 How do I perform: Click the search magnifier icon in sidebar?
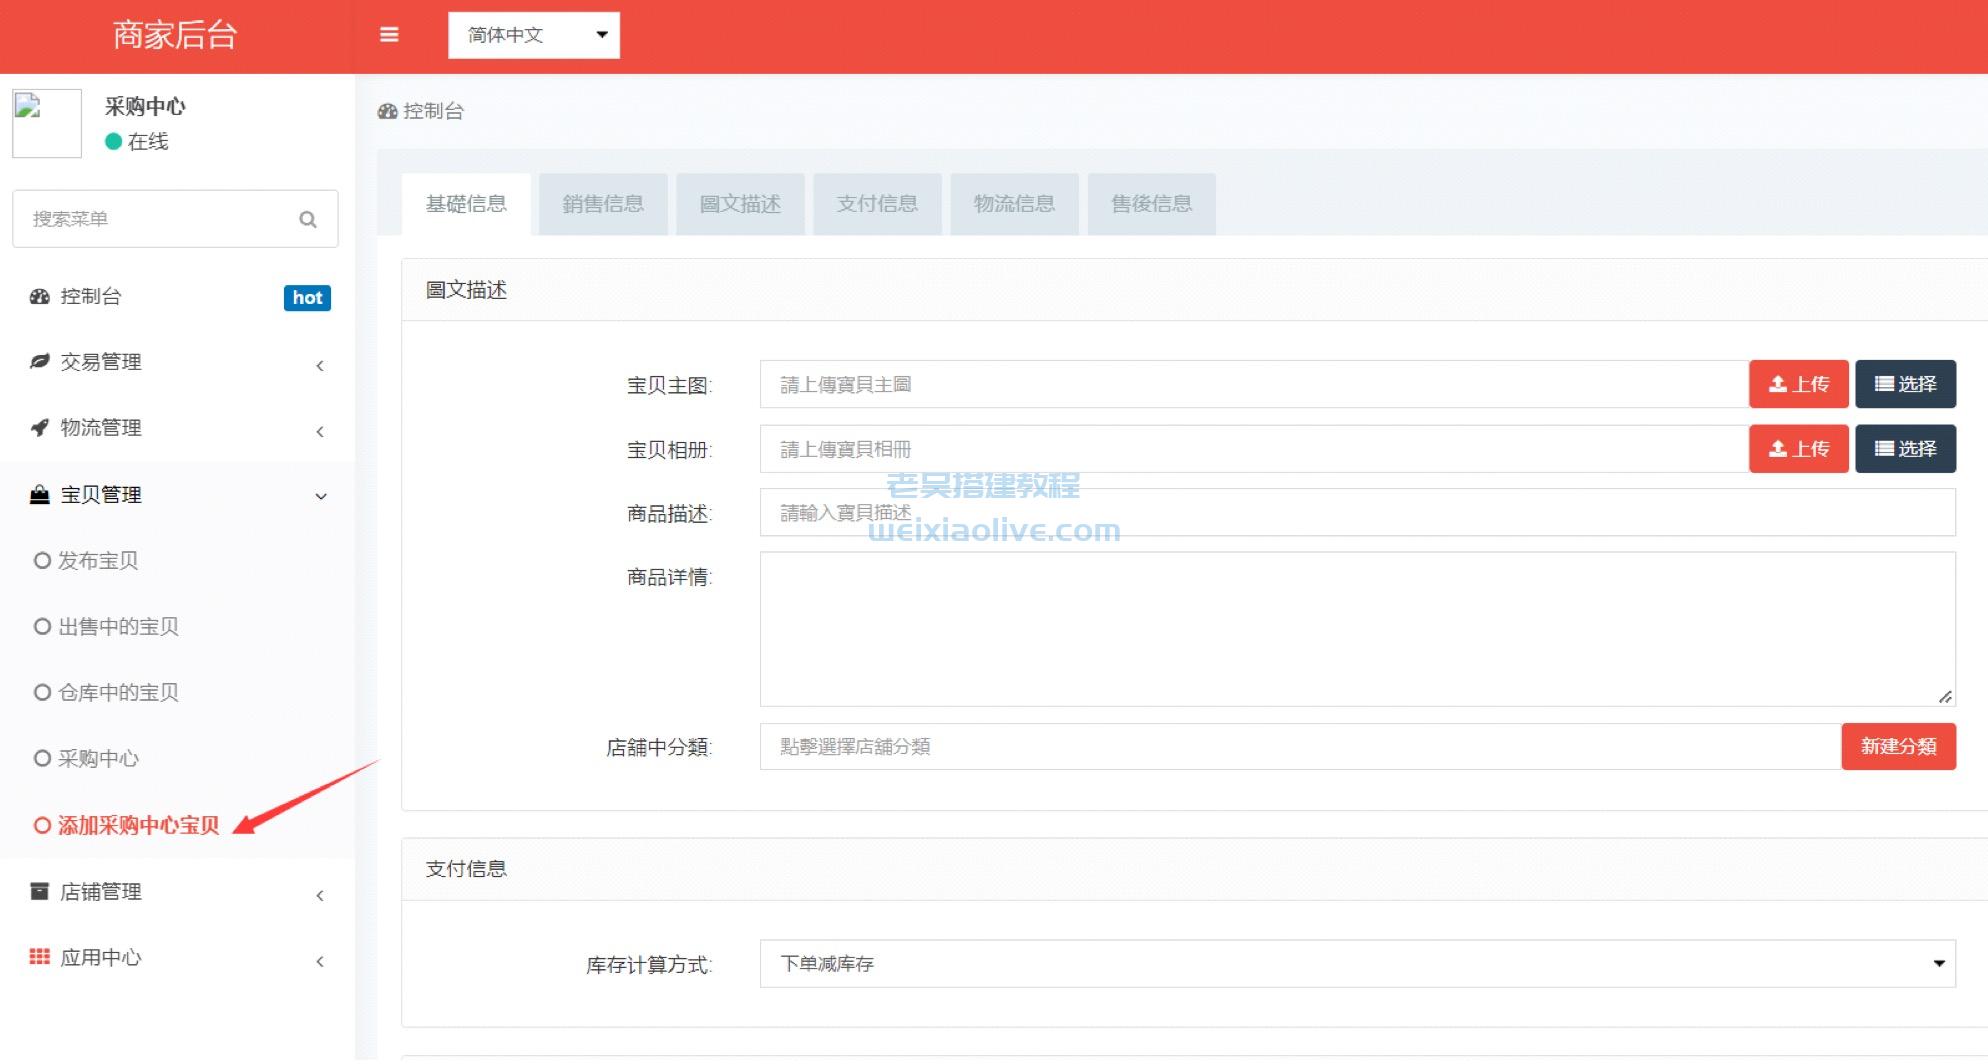(307, 218)
